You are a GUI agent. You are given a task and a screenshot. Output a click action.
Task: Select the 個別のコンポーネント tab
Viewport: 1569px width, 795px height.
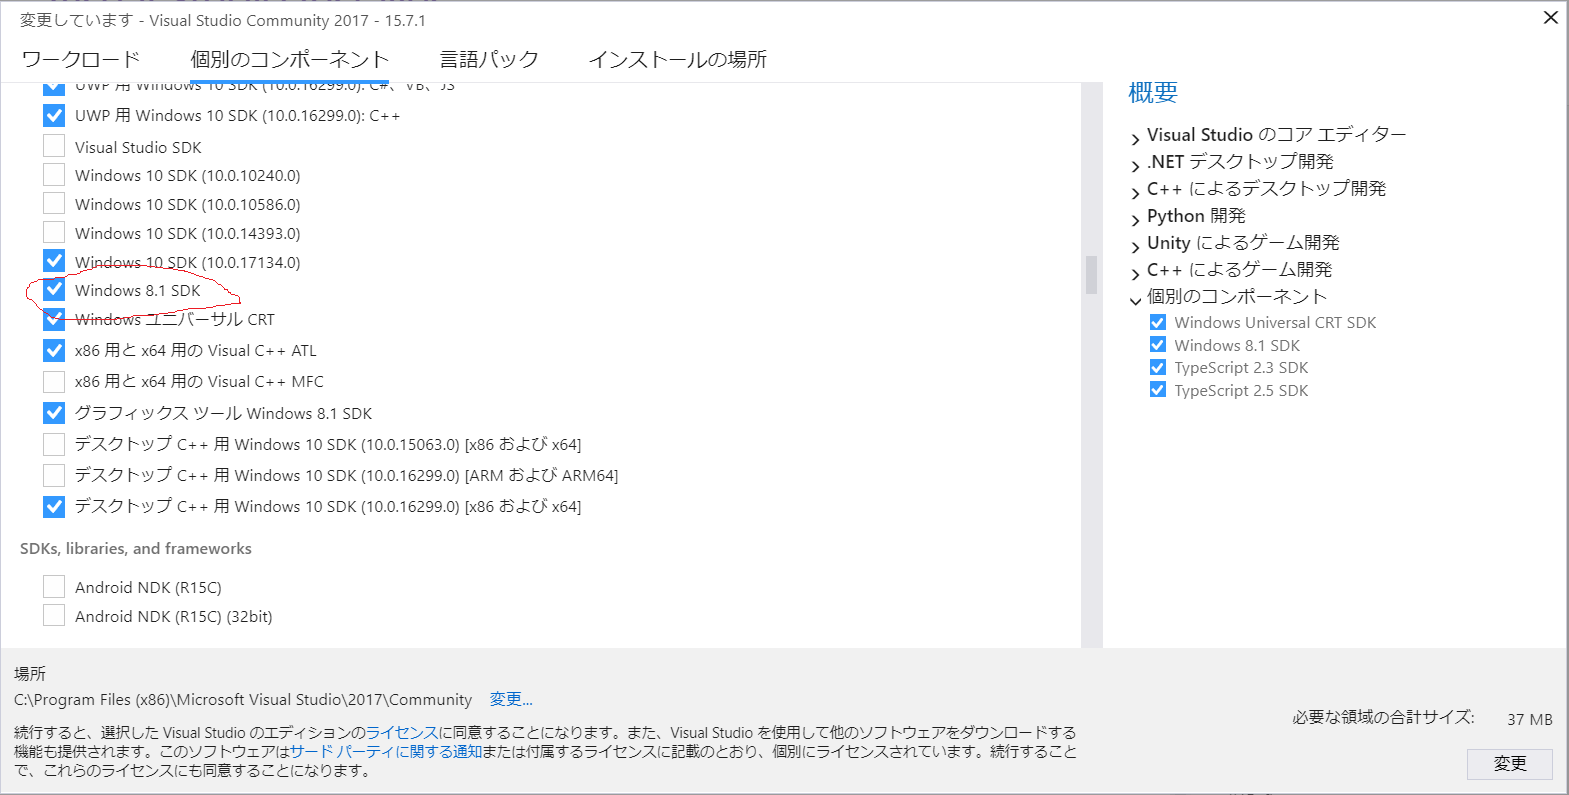point(289,59)
